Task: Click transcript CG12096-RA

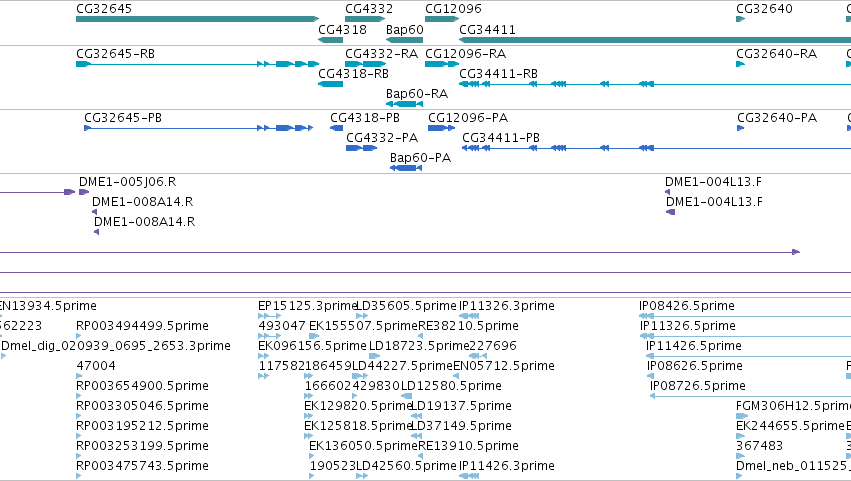Action: [x=442, y=64]
